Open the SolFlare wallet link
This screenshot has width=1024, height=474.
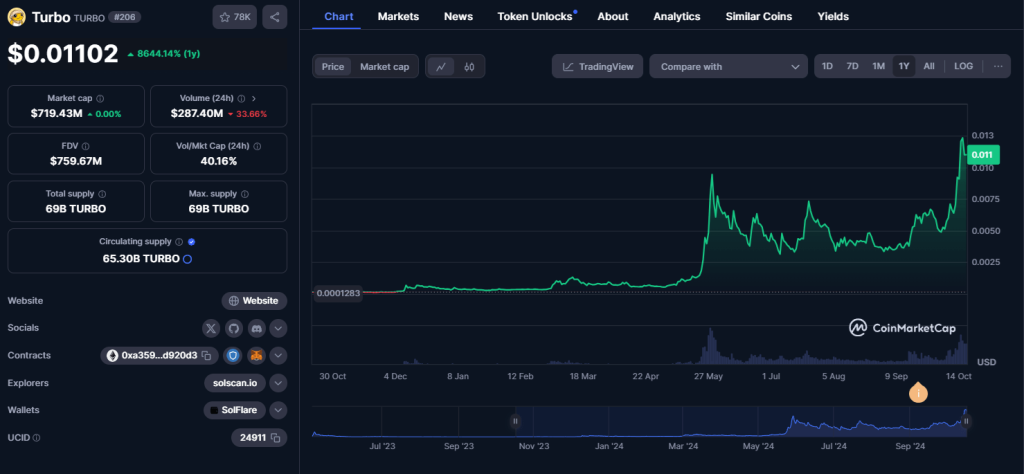pos(234,410)
